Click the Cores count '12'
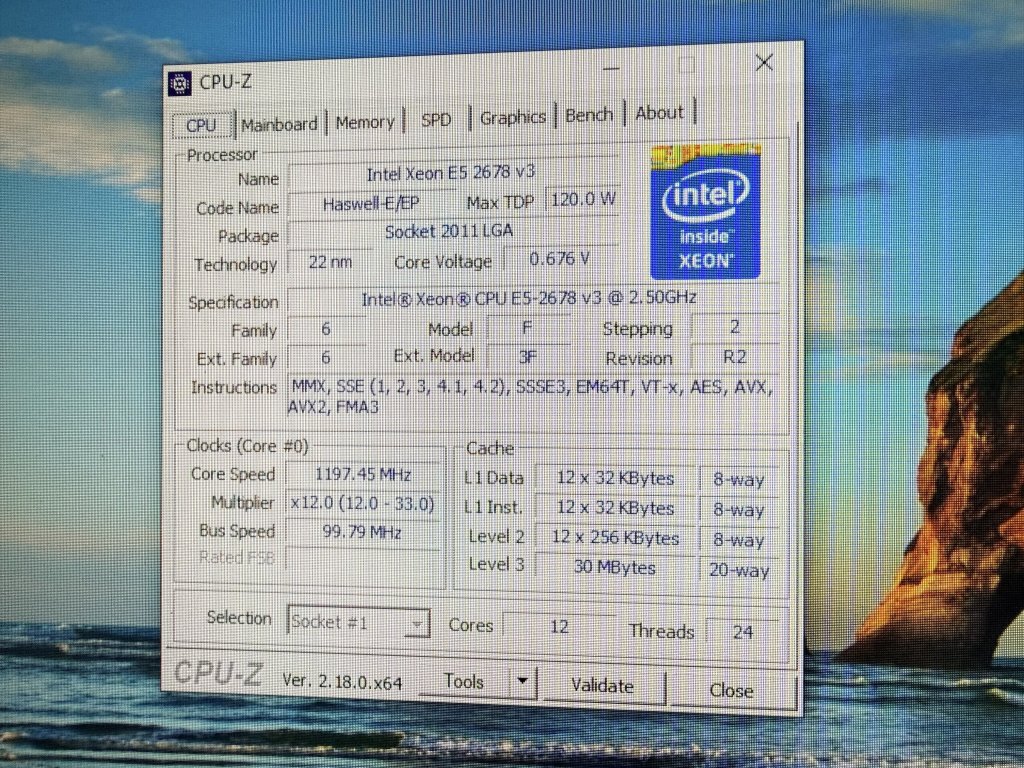The height and width of the screenshot is (768, 1024). [x=559, y=627]
